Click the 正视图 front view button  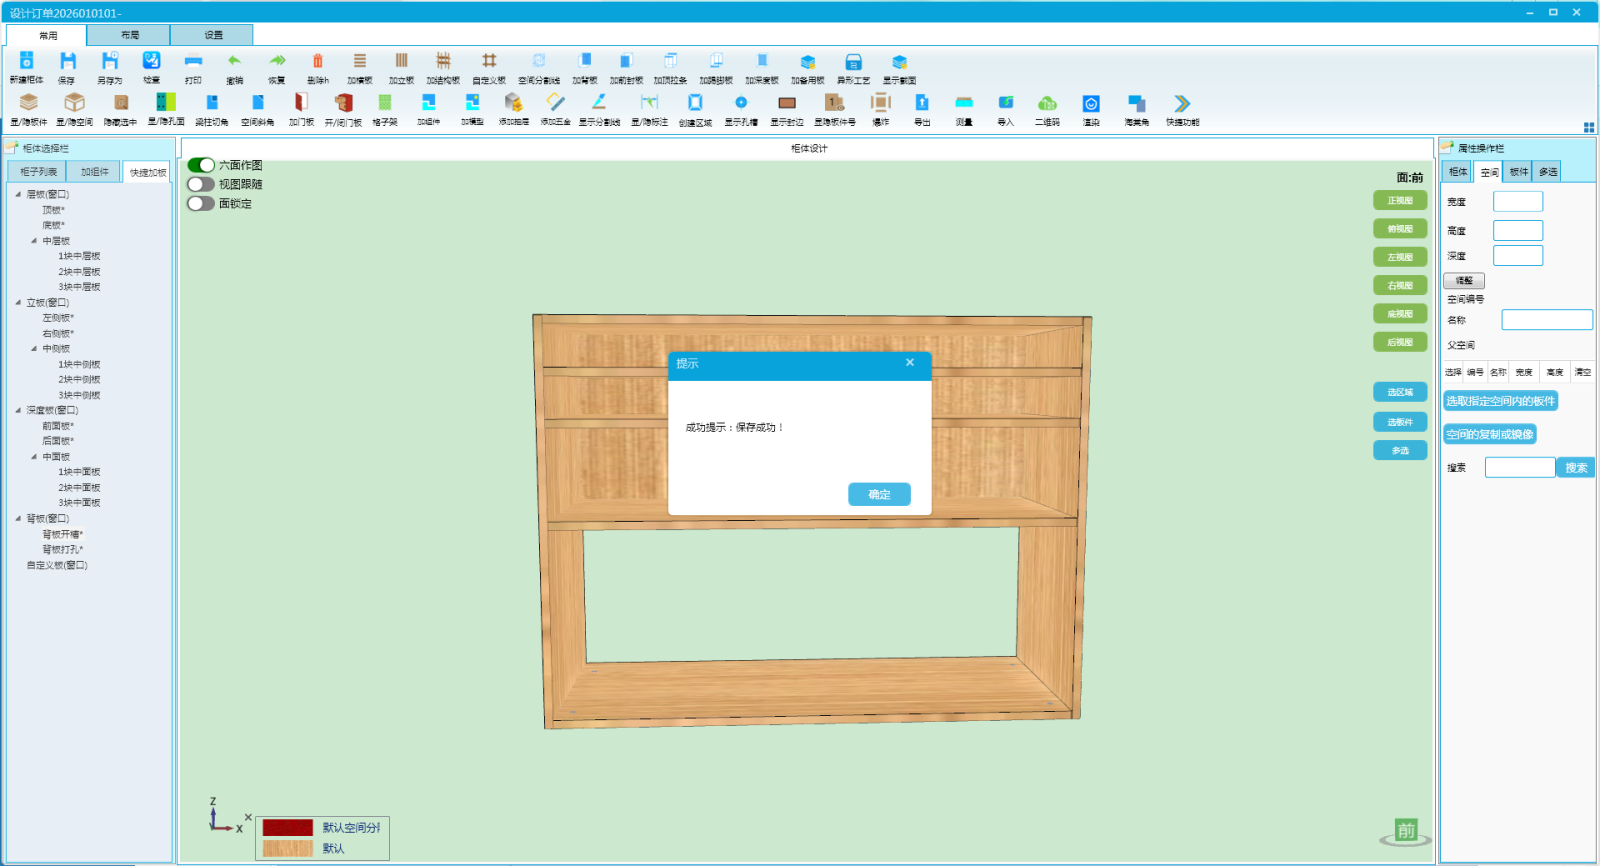coord(1400,201)
